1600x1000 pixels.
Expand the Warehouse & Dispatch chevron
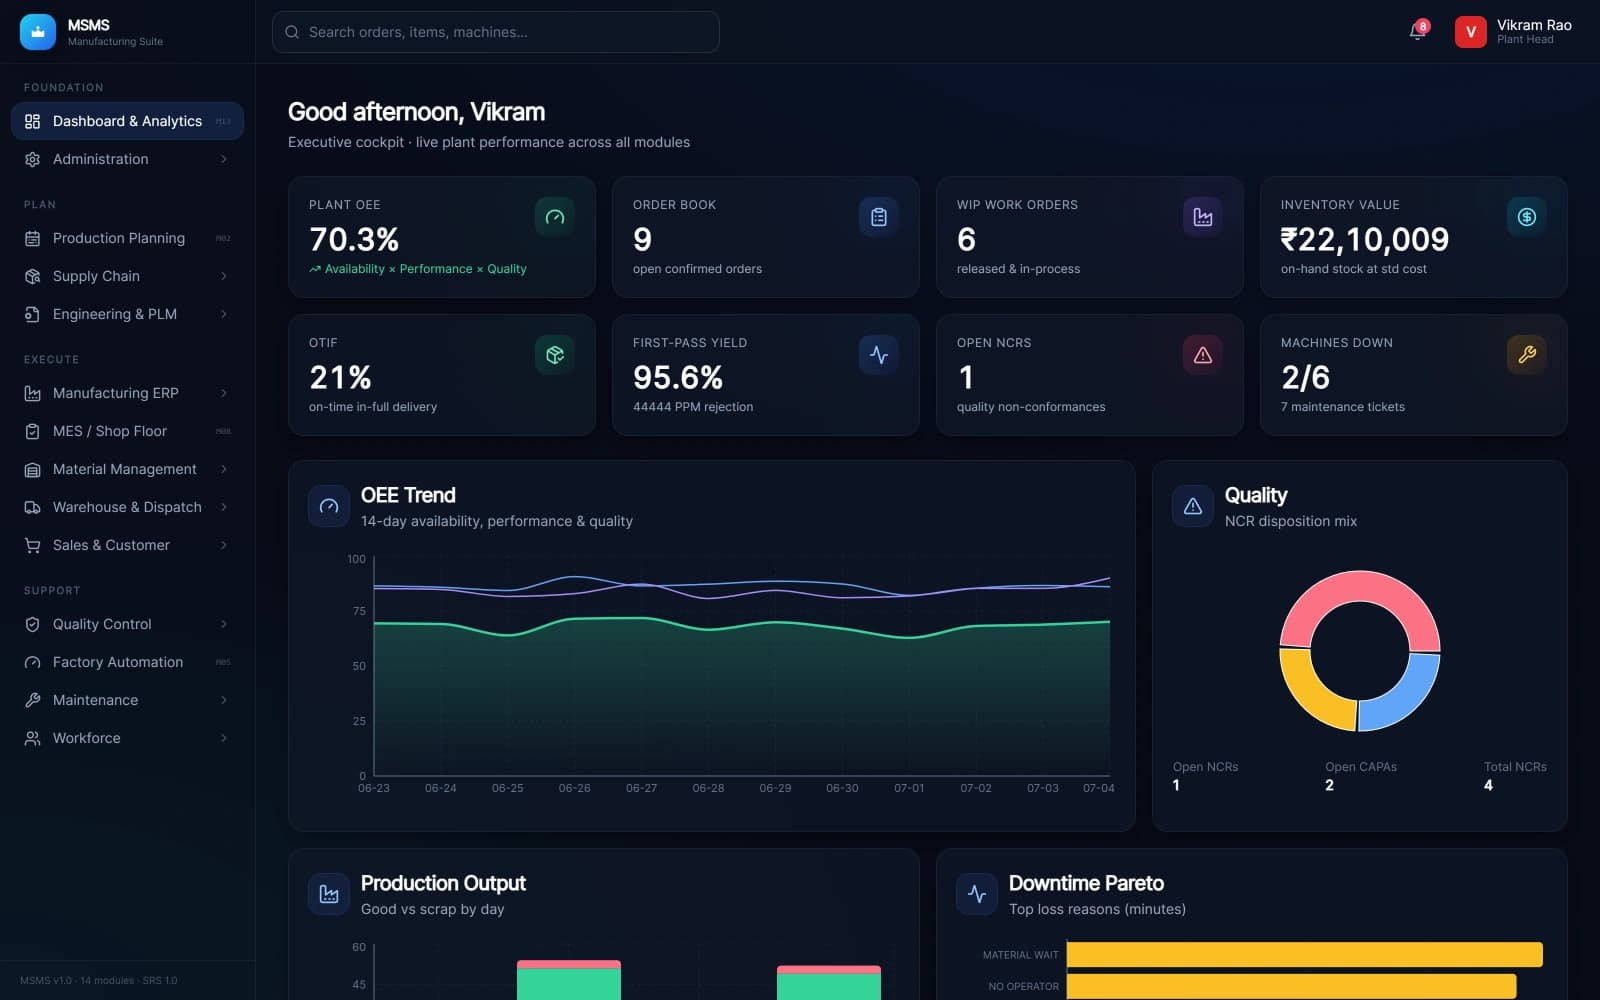pyautogui.click(x=223, y=507)
